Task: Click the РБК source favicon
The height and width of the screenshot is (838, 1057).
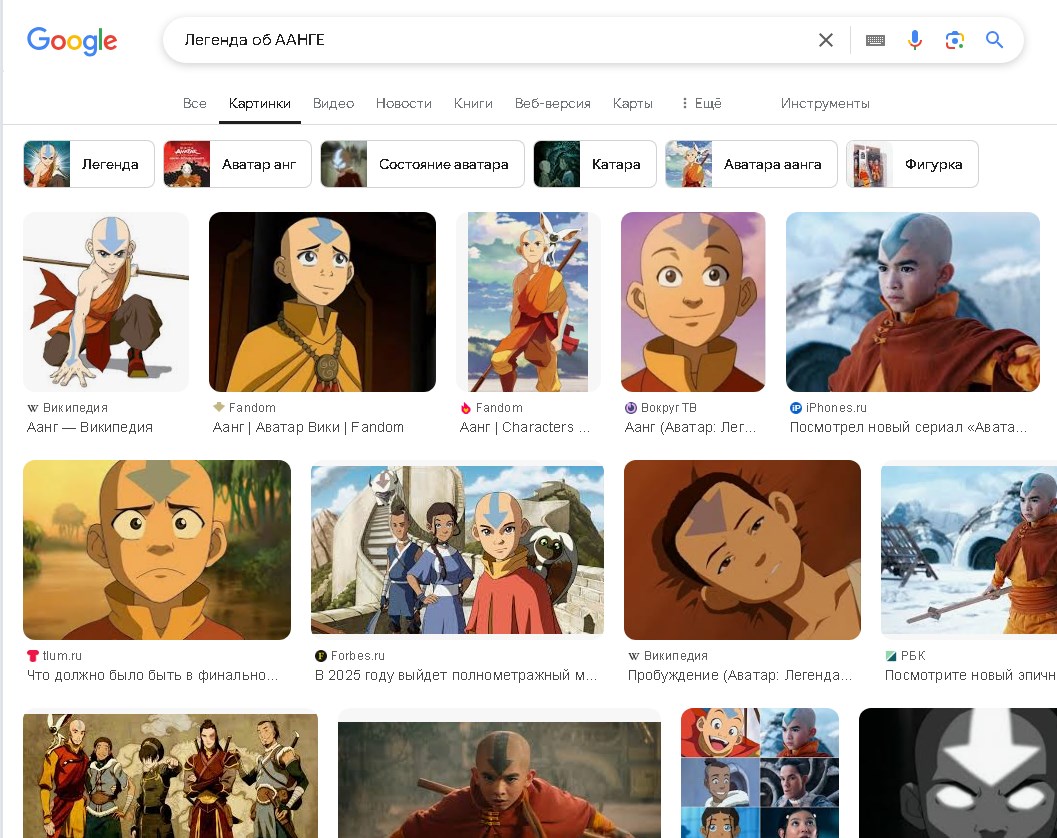Action: [x=890, y=656]
